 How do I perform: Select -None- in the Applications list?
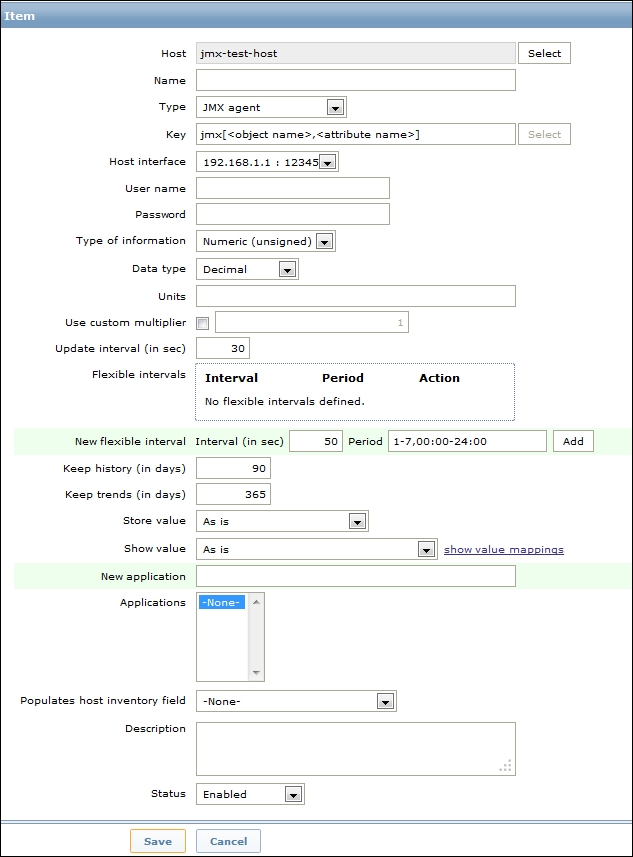click(222, 603)
